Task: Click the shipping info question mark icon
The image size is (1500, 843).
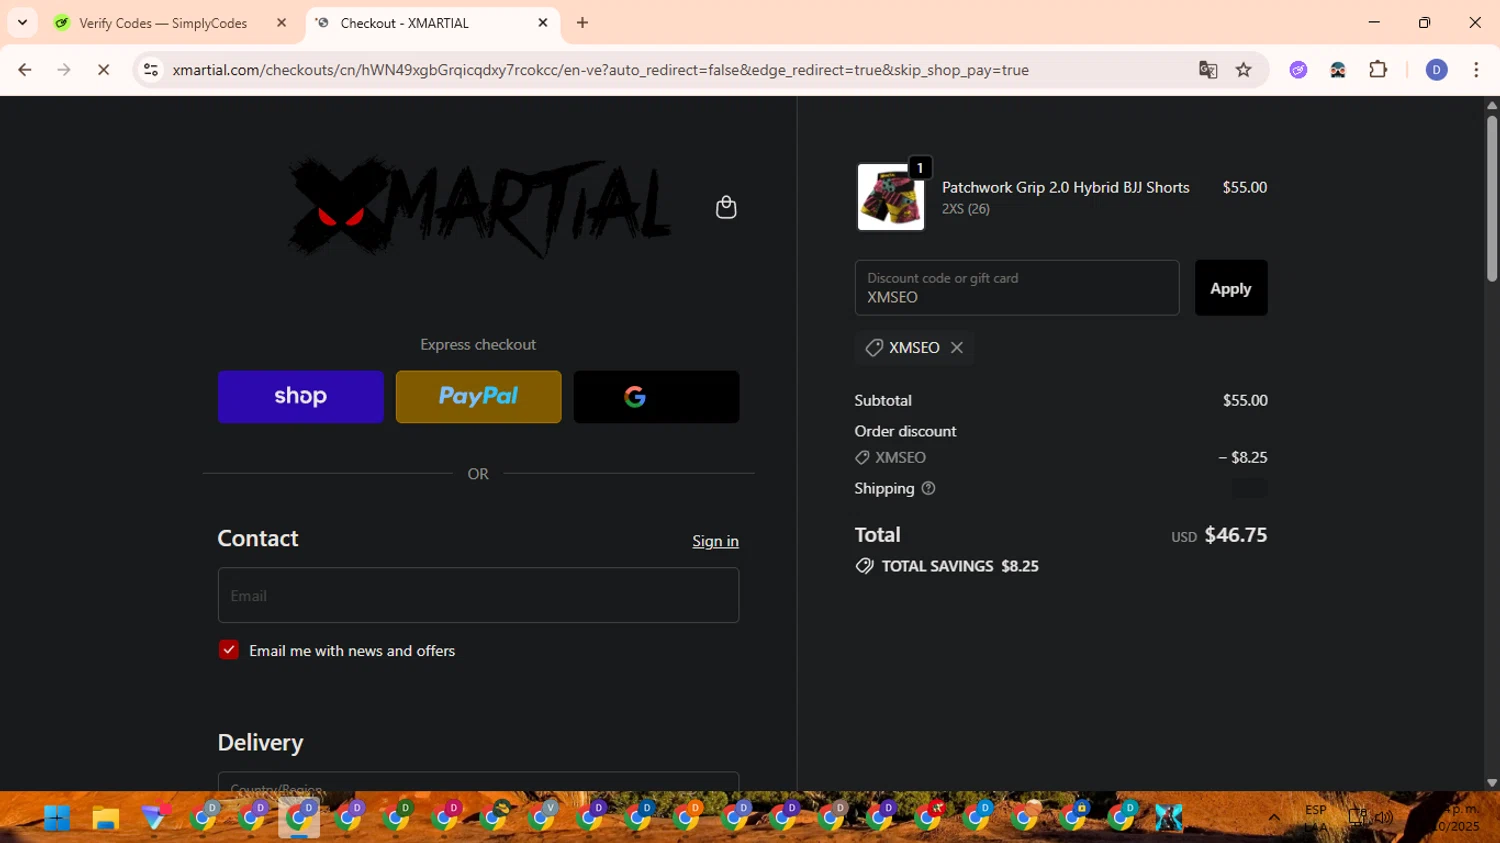Action: point(928,488)
